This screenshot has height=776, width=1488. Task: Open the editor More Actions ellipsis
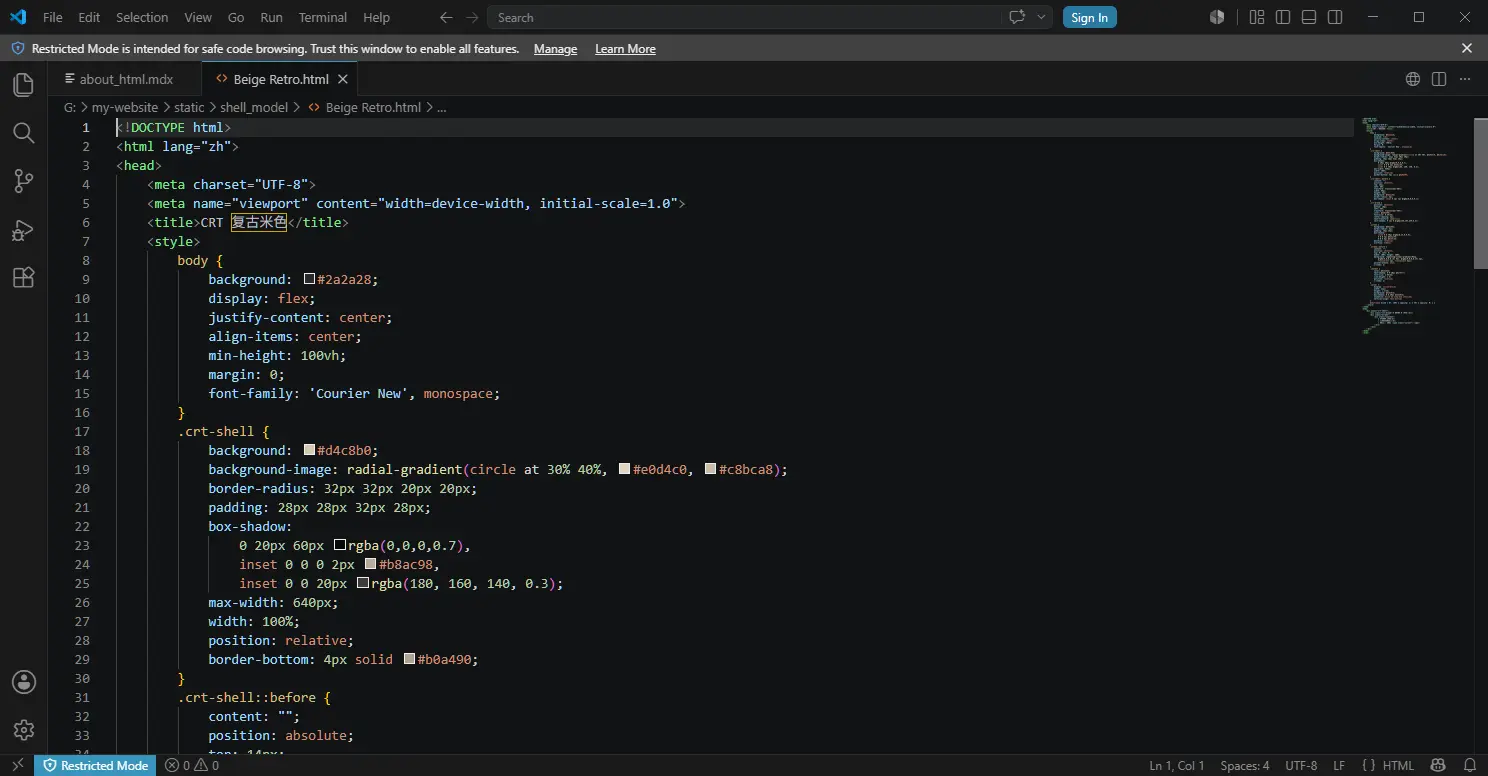pos(1465,79)
